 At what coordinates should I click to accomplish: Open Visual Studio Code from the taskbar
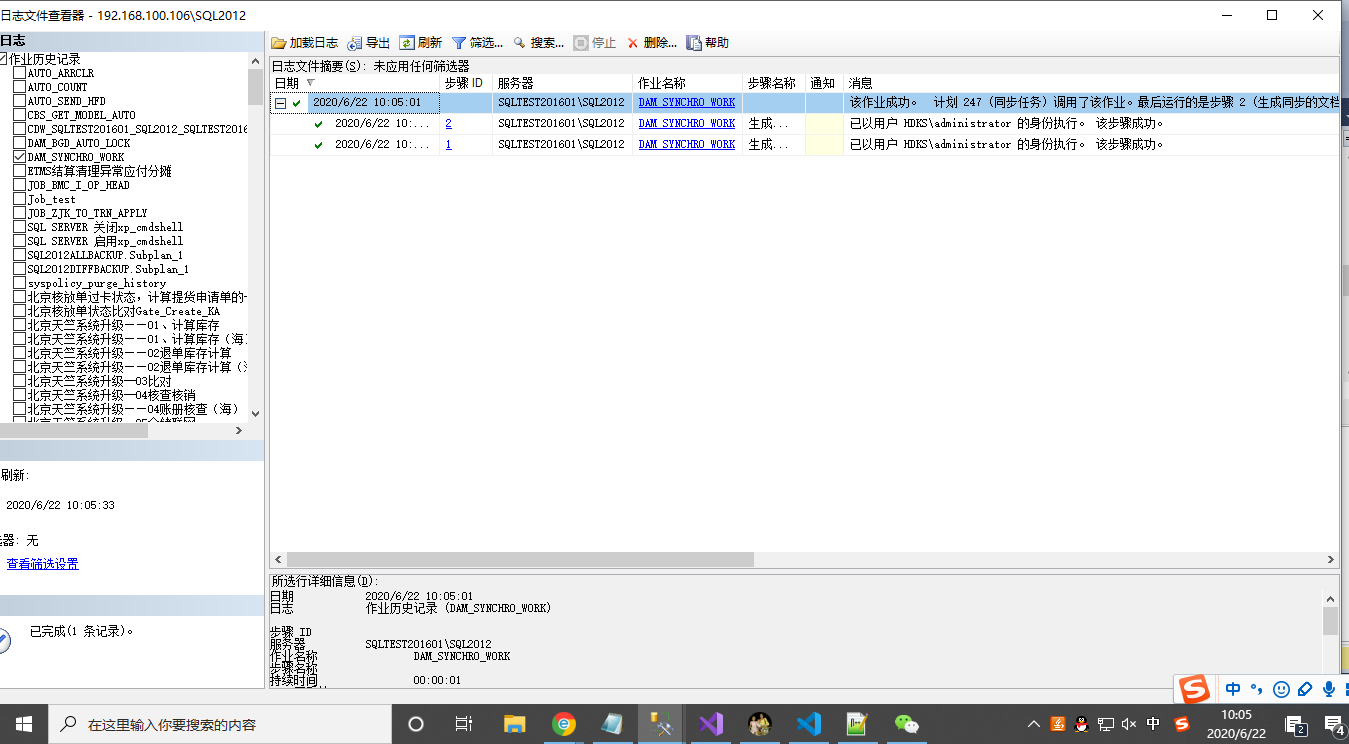point(809,724)
